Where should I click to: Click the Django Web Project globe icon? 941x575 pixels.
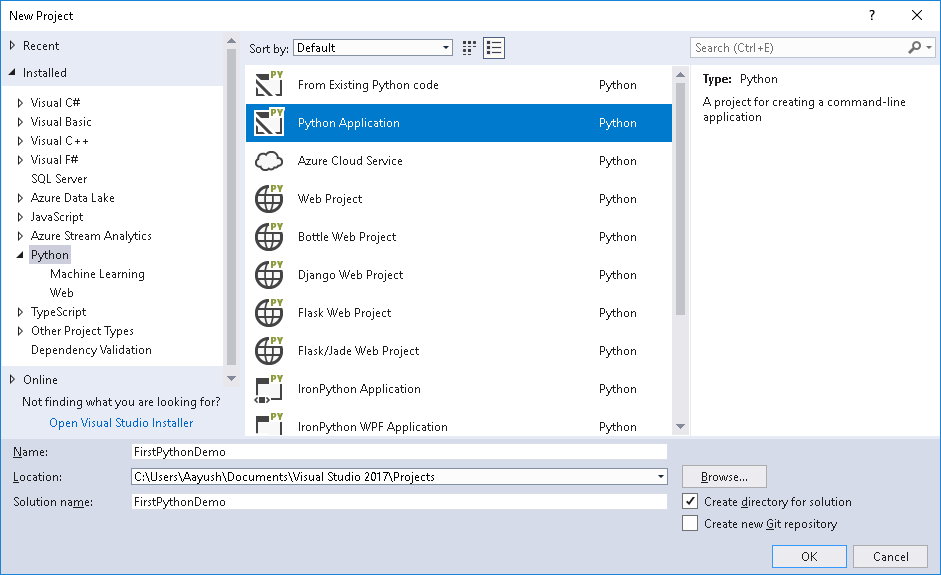[269, 275]
